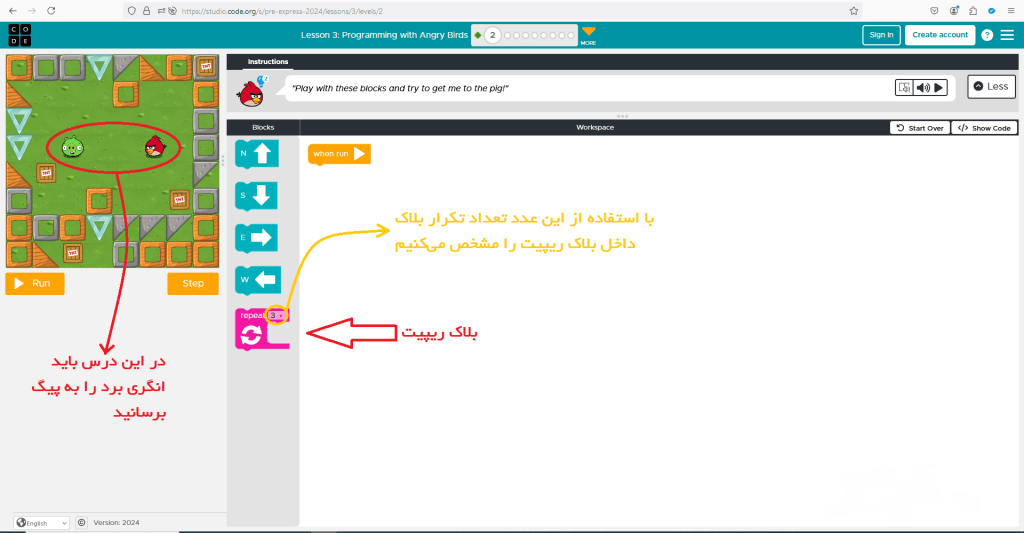Select the S down-arrow block
Viewport: 1024px width, 533px height.
pos(257,196)
